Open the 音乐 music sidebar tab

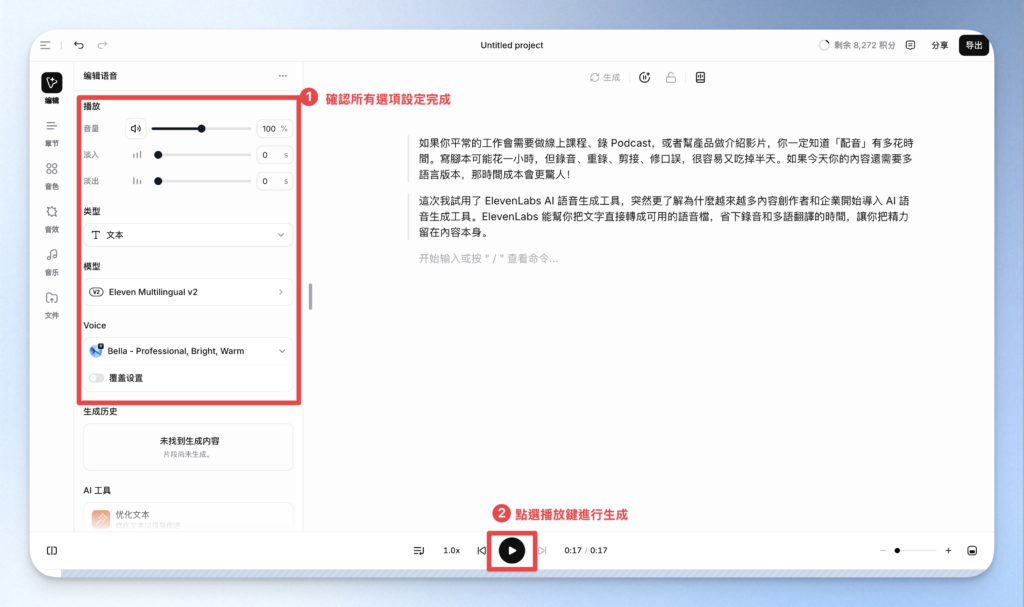point(52,262)
